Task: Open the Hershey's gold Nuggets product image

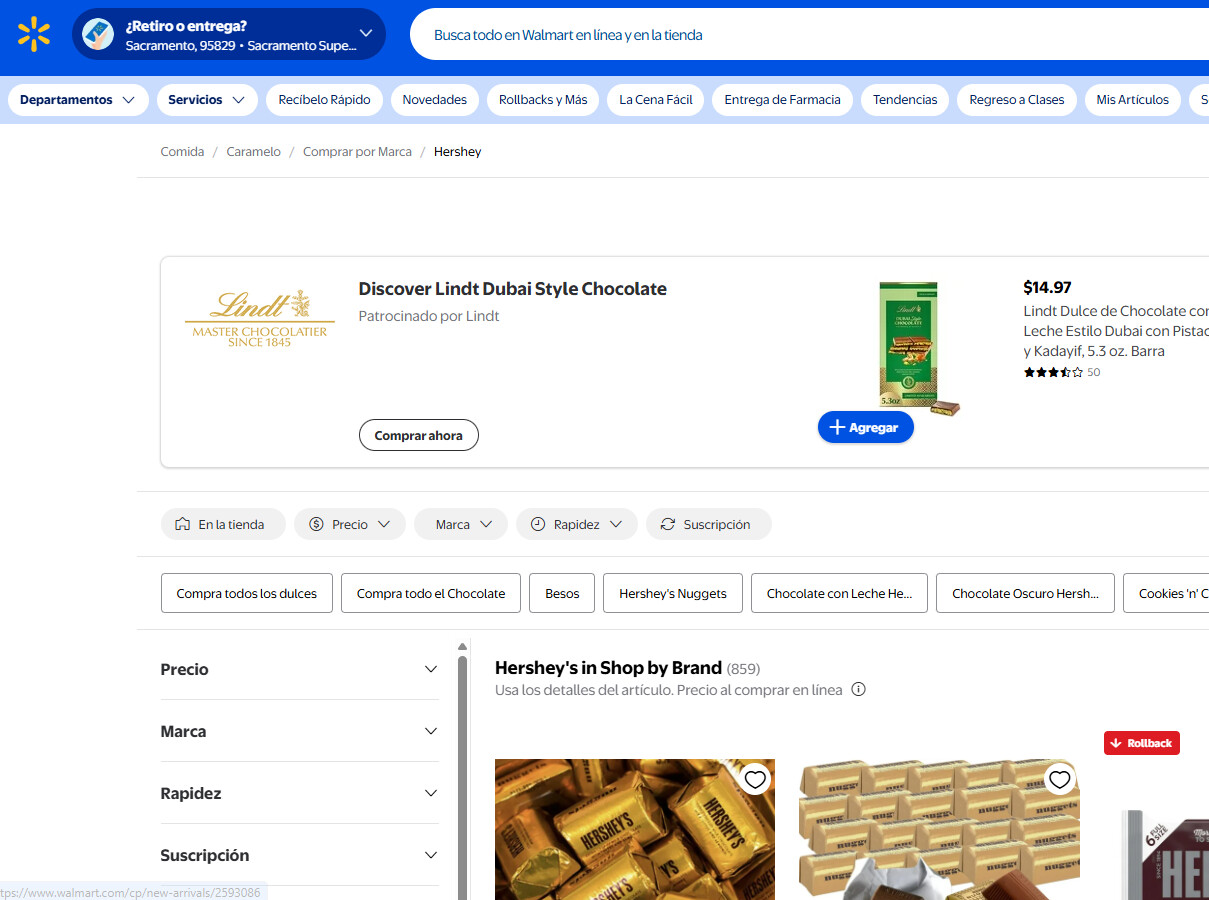Action: [x=635, y=830]
